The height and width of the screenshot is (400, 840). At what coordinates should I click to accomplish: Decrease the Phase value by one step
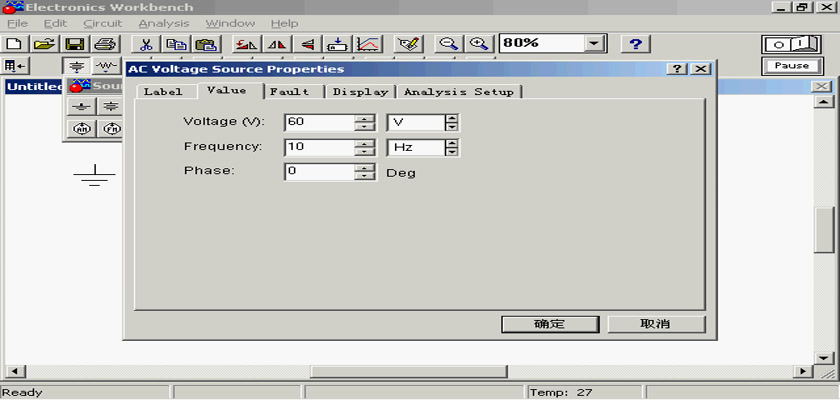(365, 176)
